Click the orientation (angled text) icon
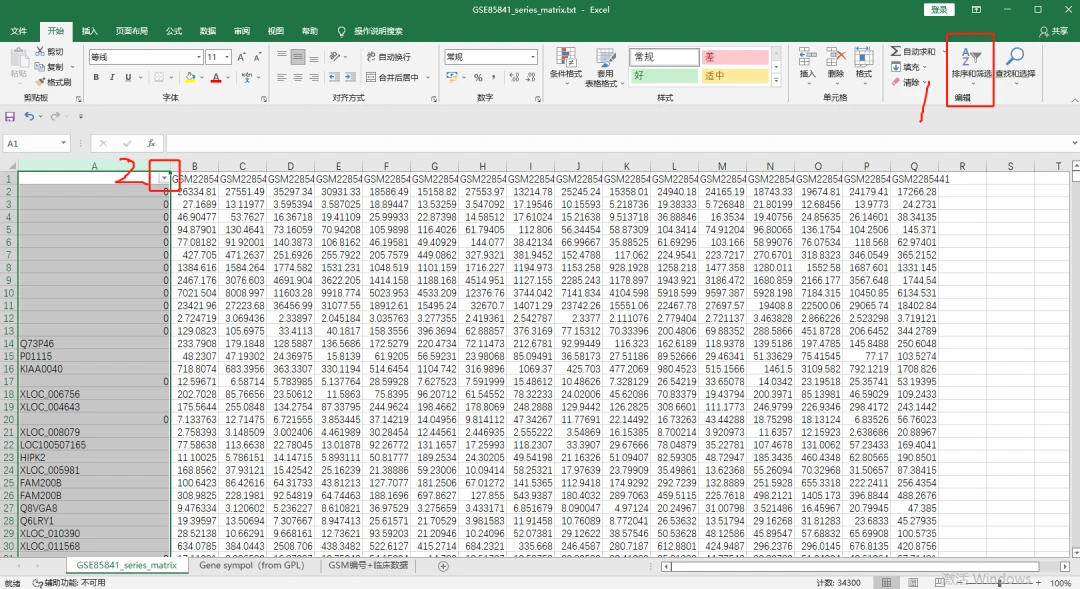The width and height of the screenshot is (1080, 589). click(335, 56)
